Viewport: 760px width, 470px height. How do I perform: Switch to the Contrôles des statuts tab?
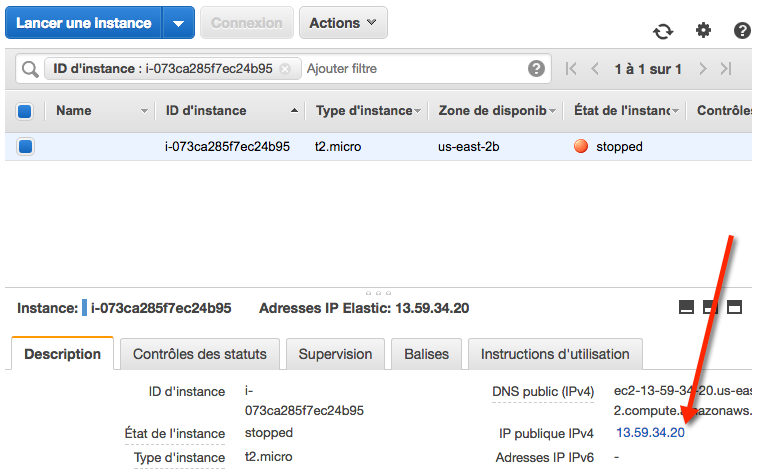tap(199, 354)
